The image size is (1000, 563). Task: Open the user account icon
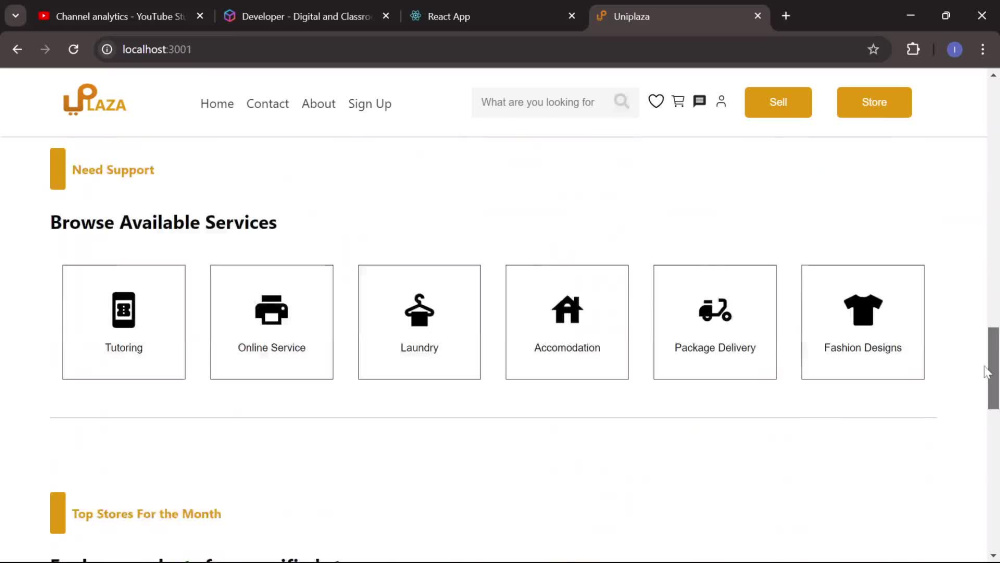point(721,101)
